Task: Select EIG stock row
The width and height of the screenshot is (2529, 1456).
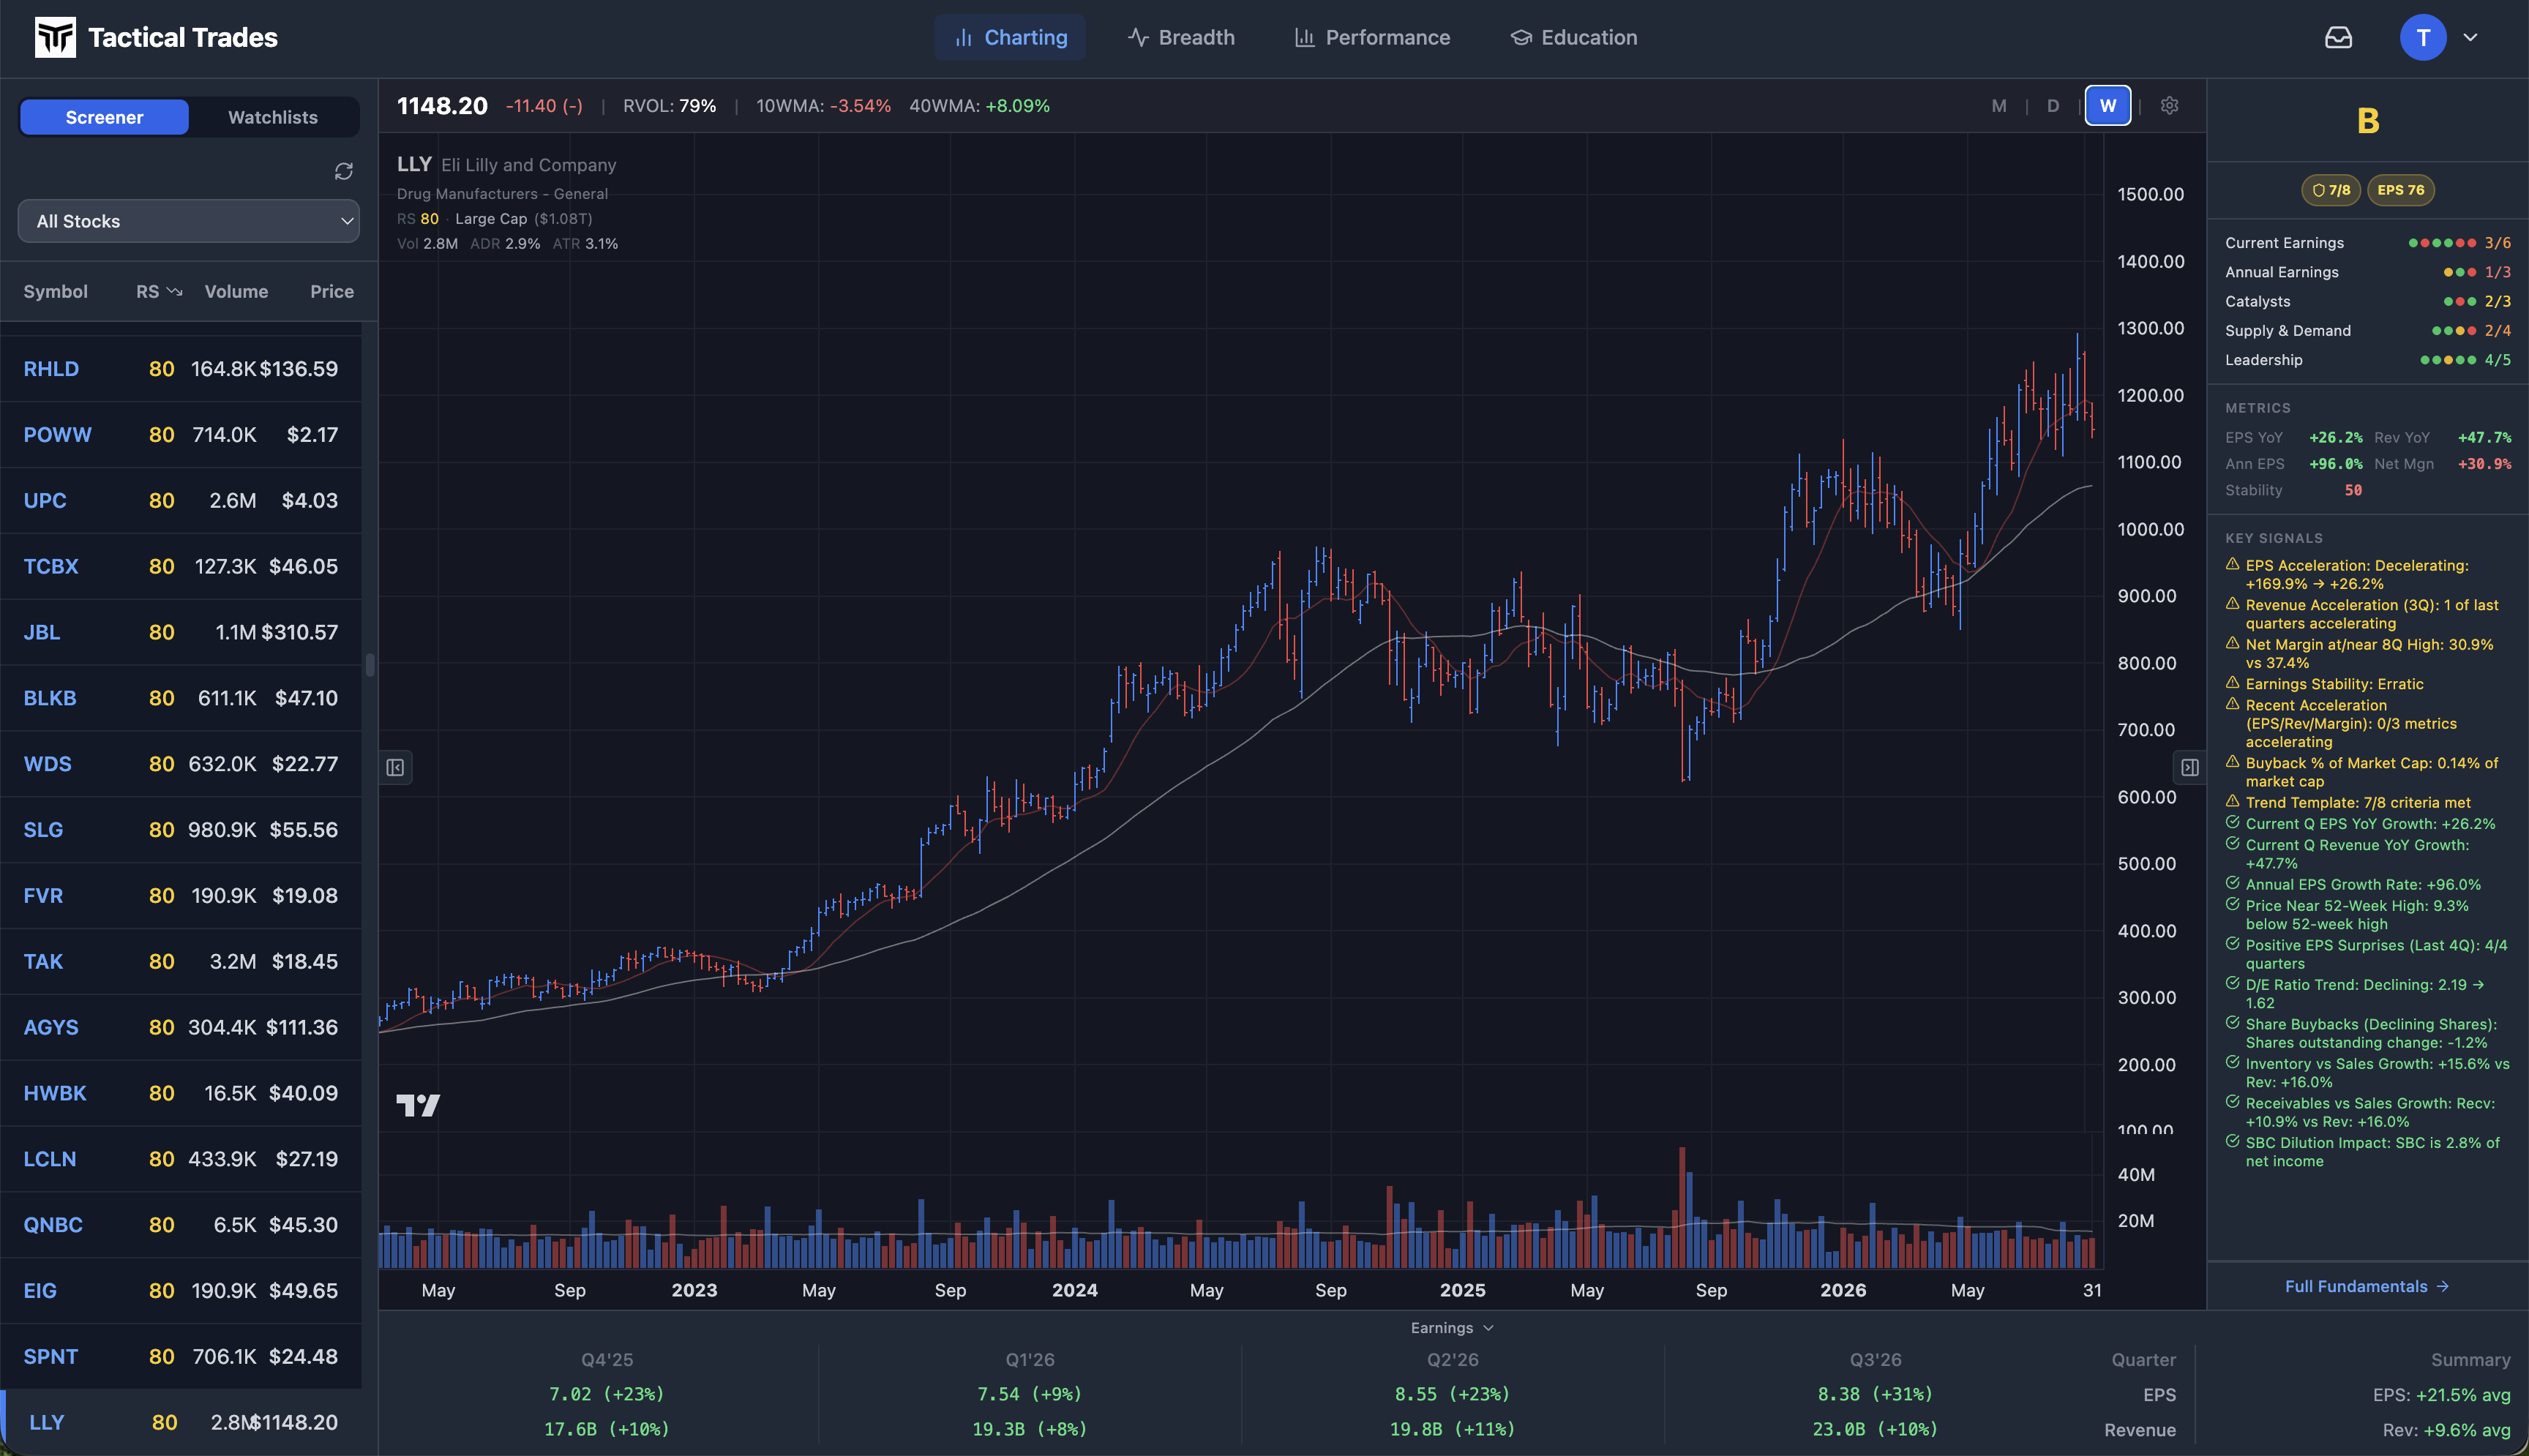Action: pyautogui.click(x=181, y=1291)
